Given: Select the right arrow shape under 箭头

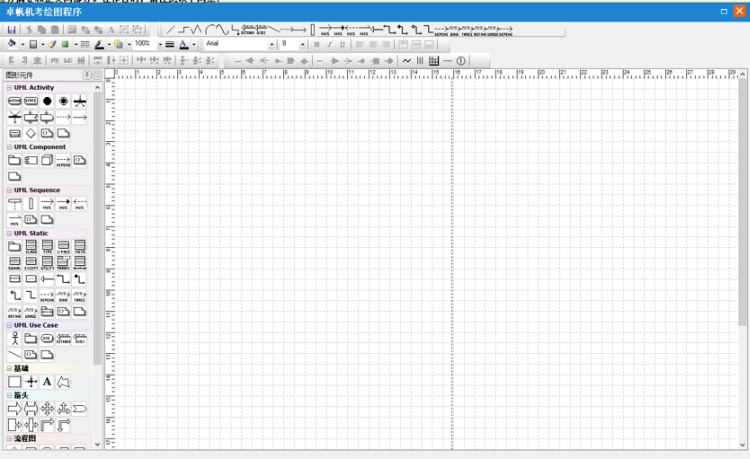Looking at the screenshot, I should coord(14,409).
